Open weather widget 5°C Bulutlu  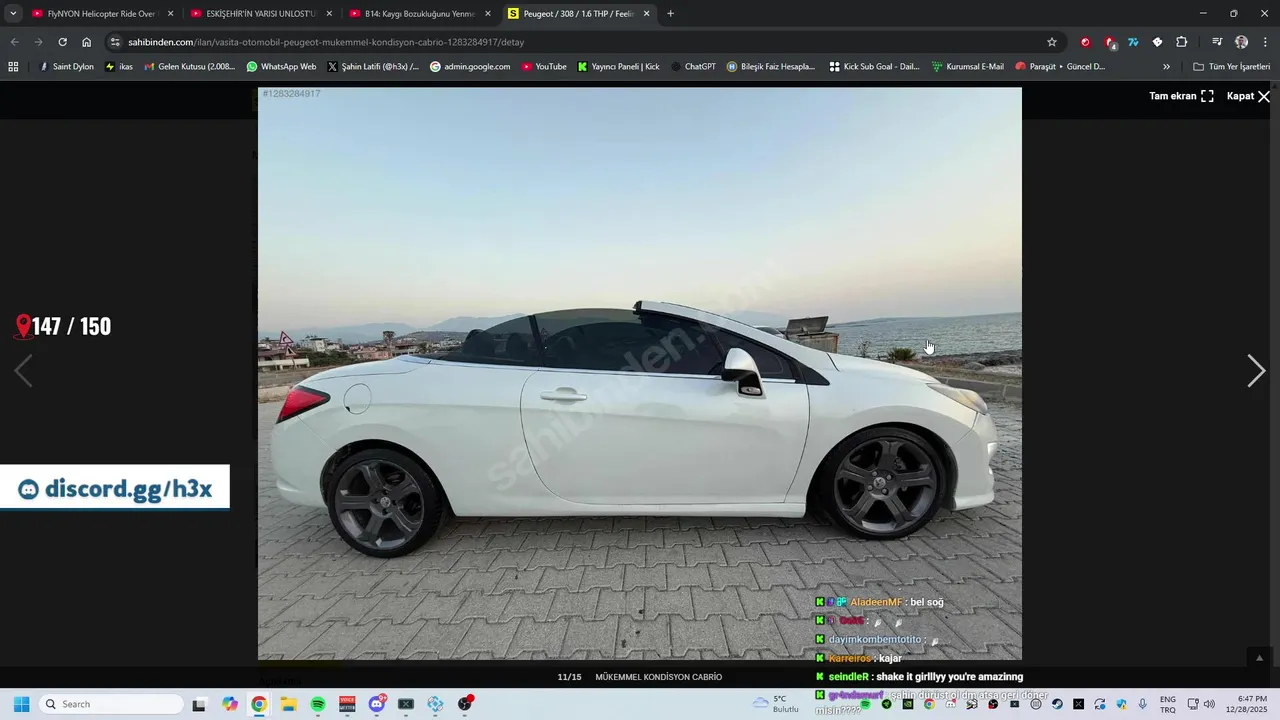pos(777,704)
